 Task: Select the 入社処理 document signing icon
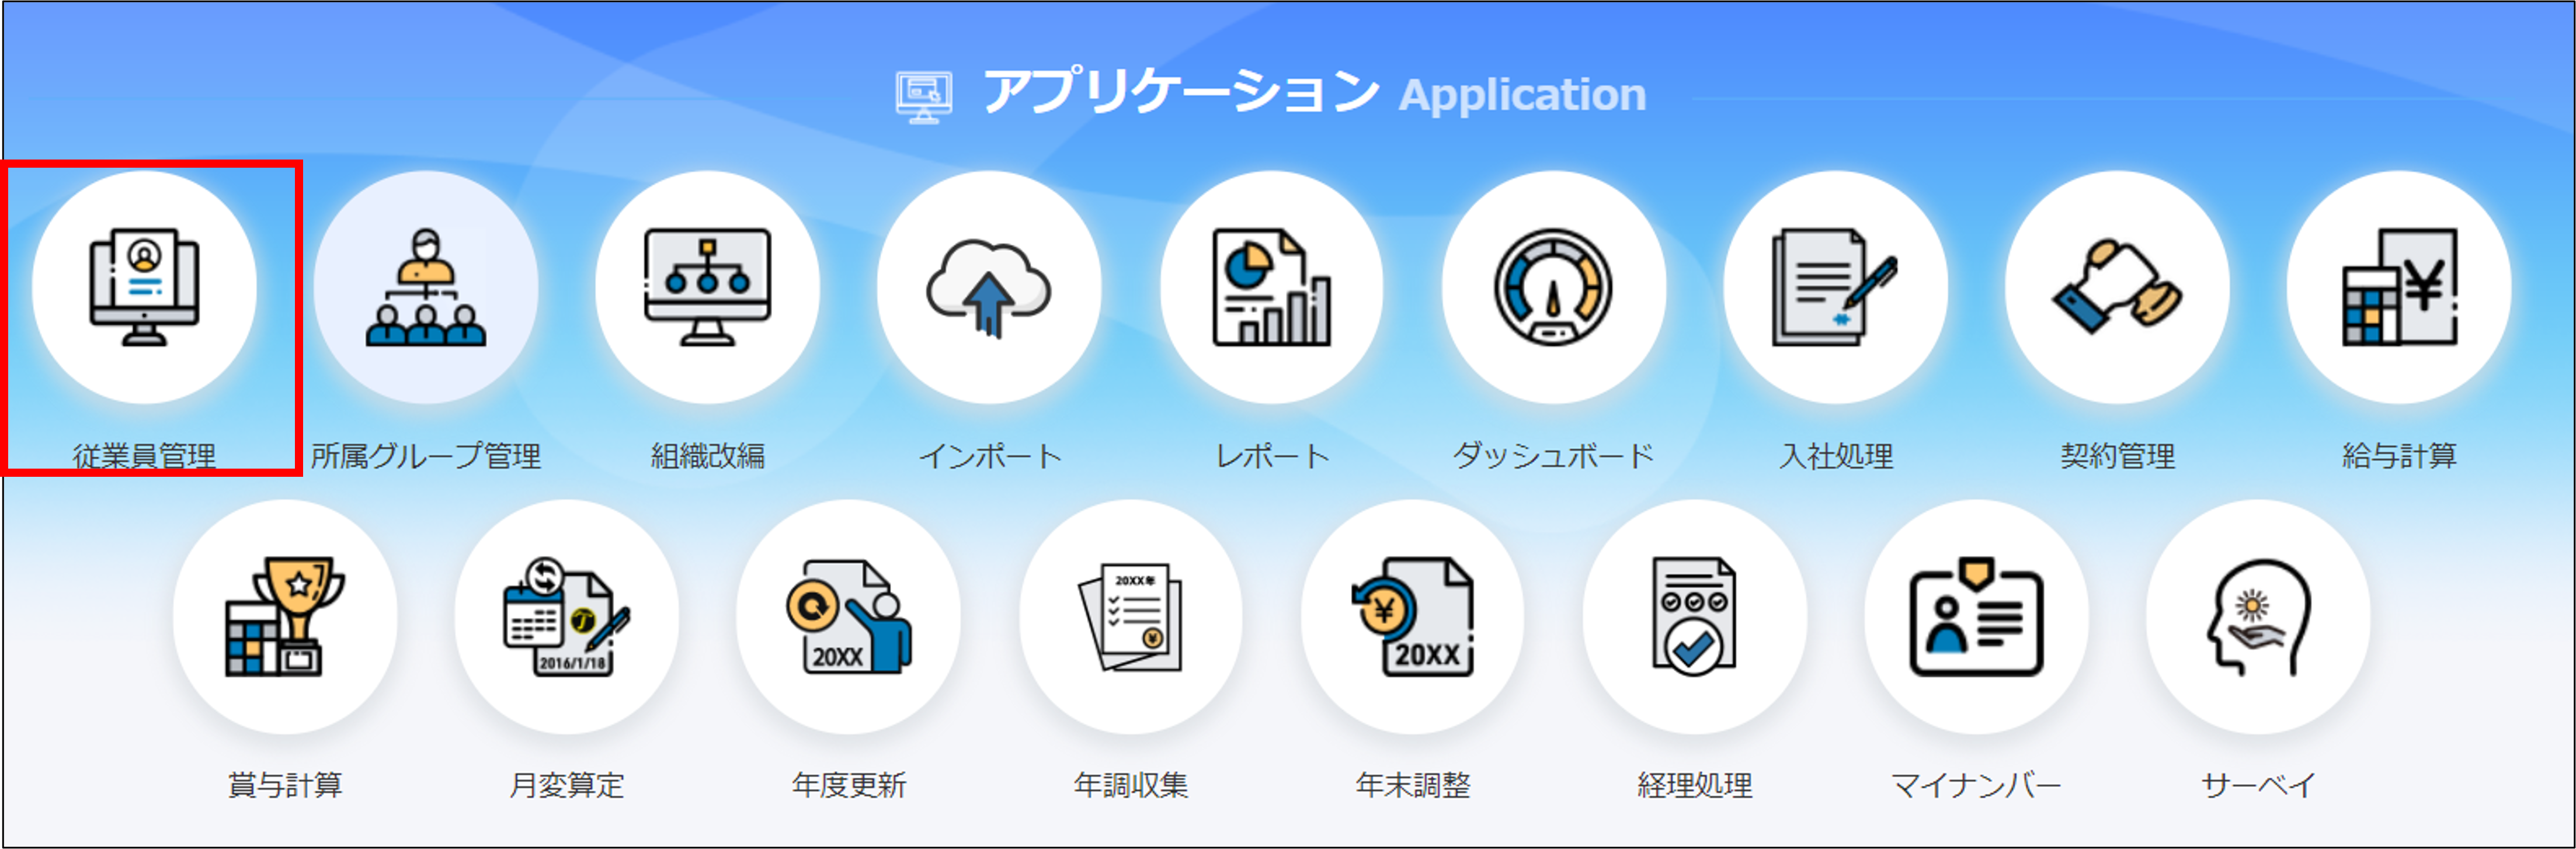(1836, 288)
